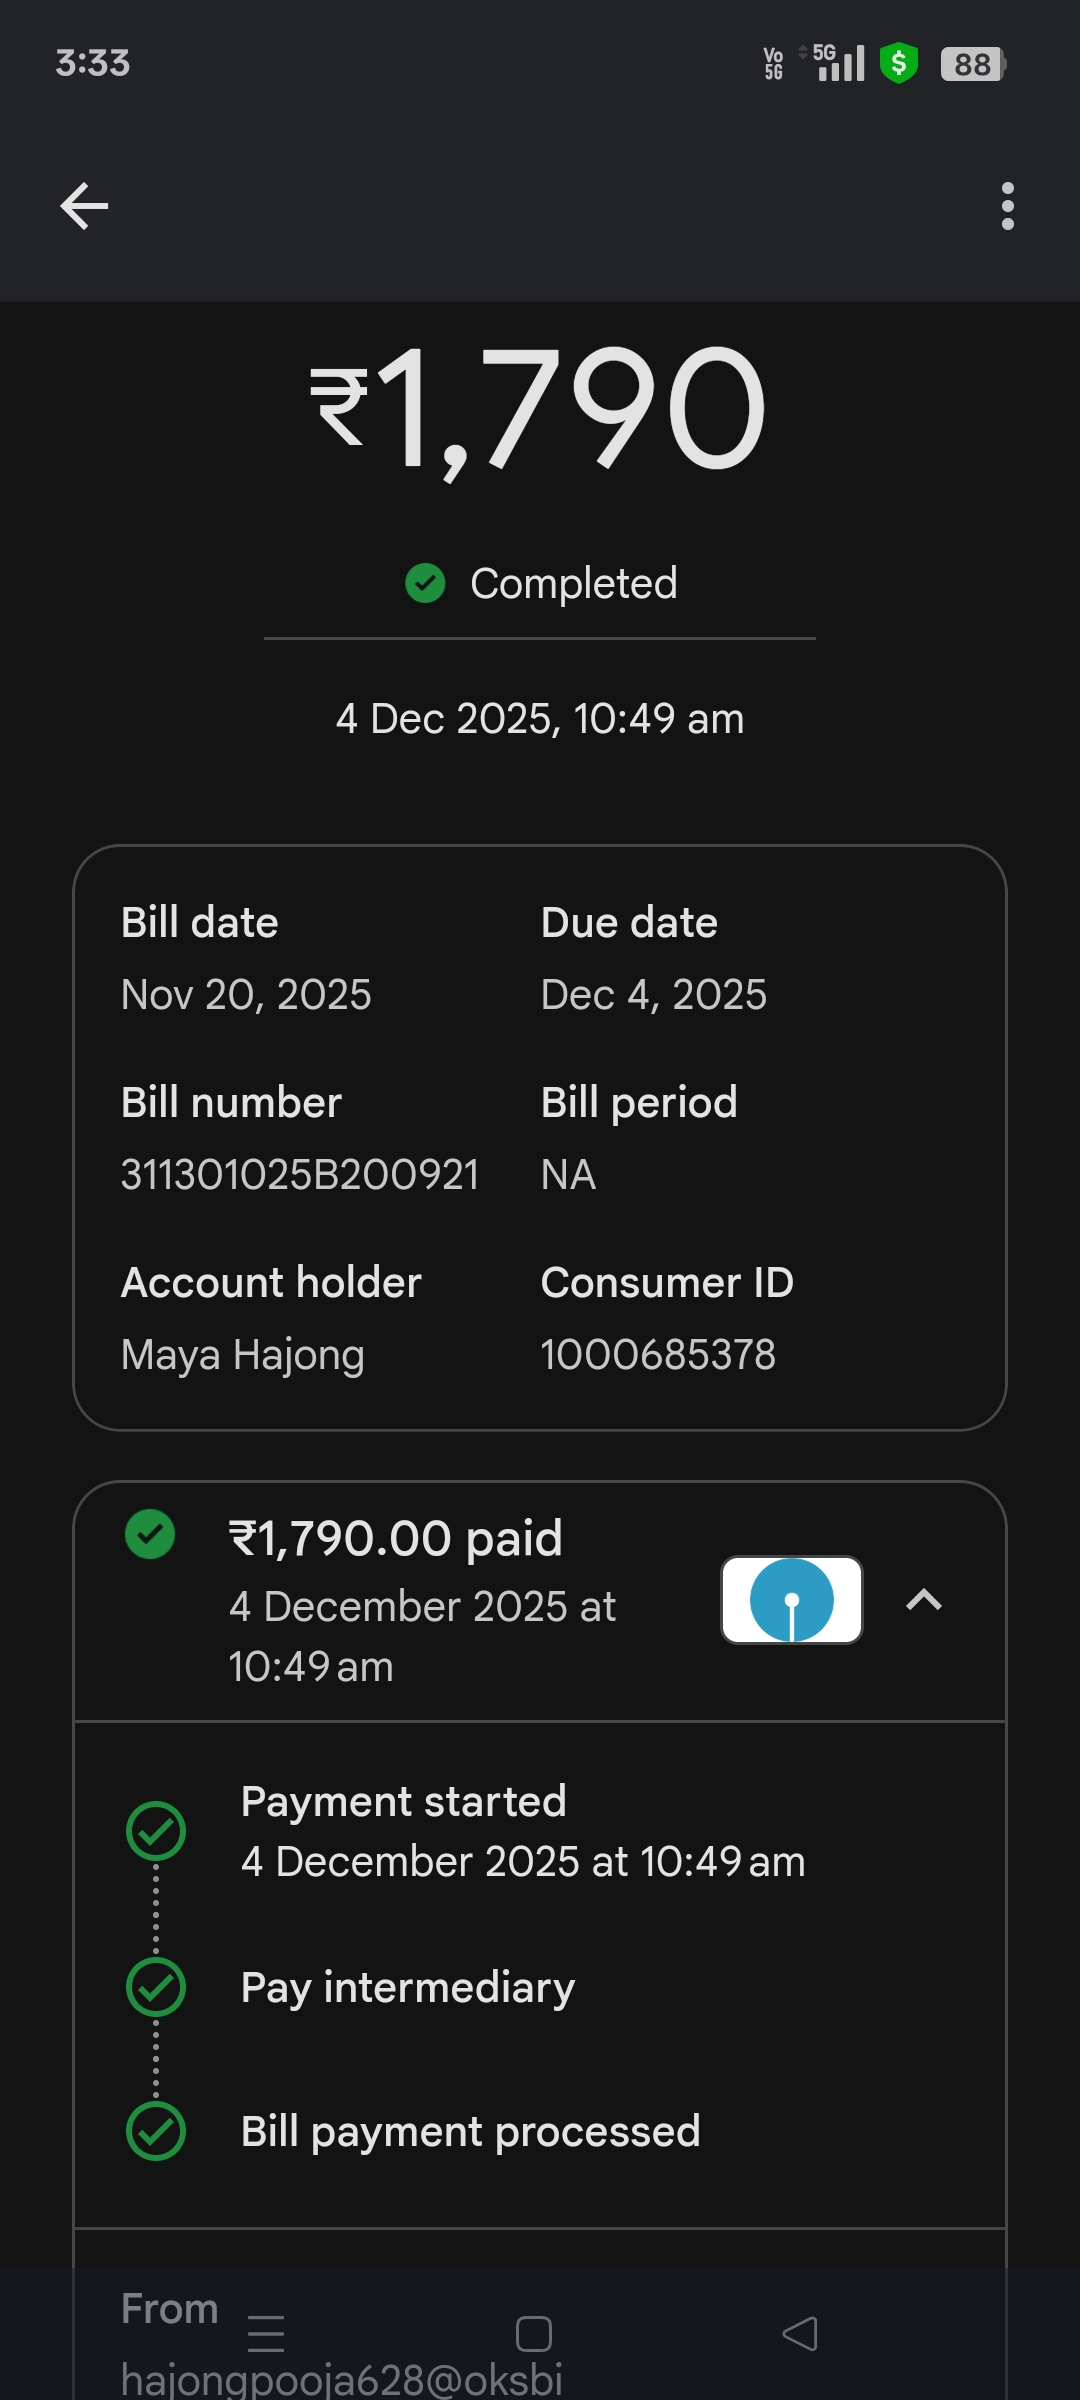Tap the Payment started step checkmark

pos(156,1831)
